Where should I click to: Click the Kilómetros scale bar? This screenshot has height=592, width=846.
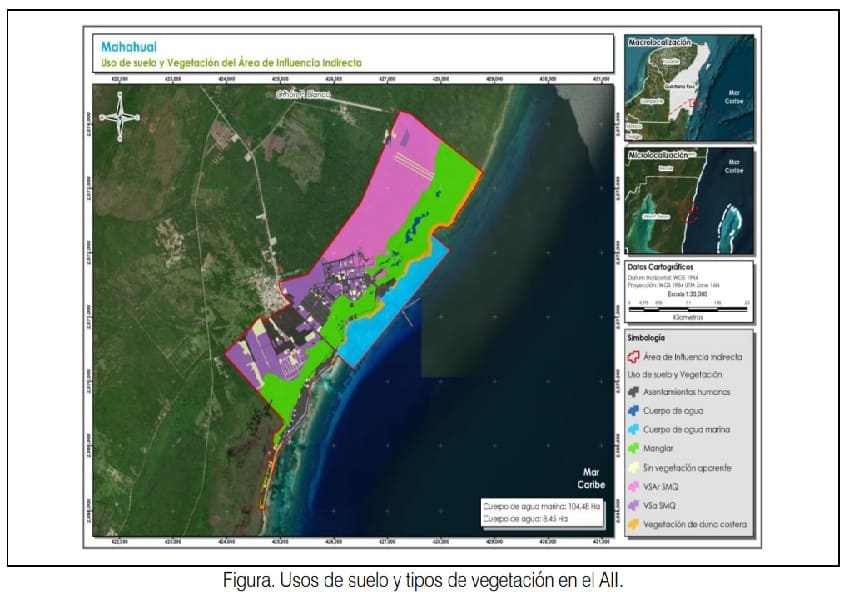[x=688, y=309]
